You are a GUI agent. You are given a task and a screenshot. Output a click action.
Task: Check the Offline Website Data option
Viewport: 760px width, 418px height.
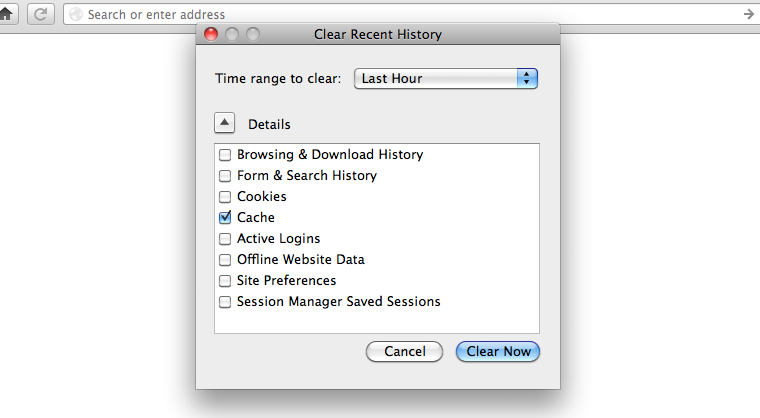coord(225,260)
